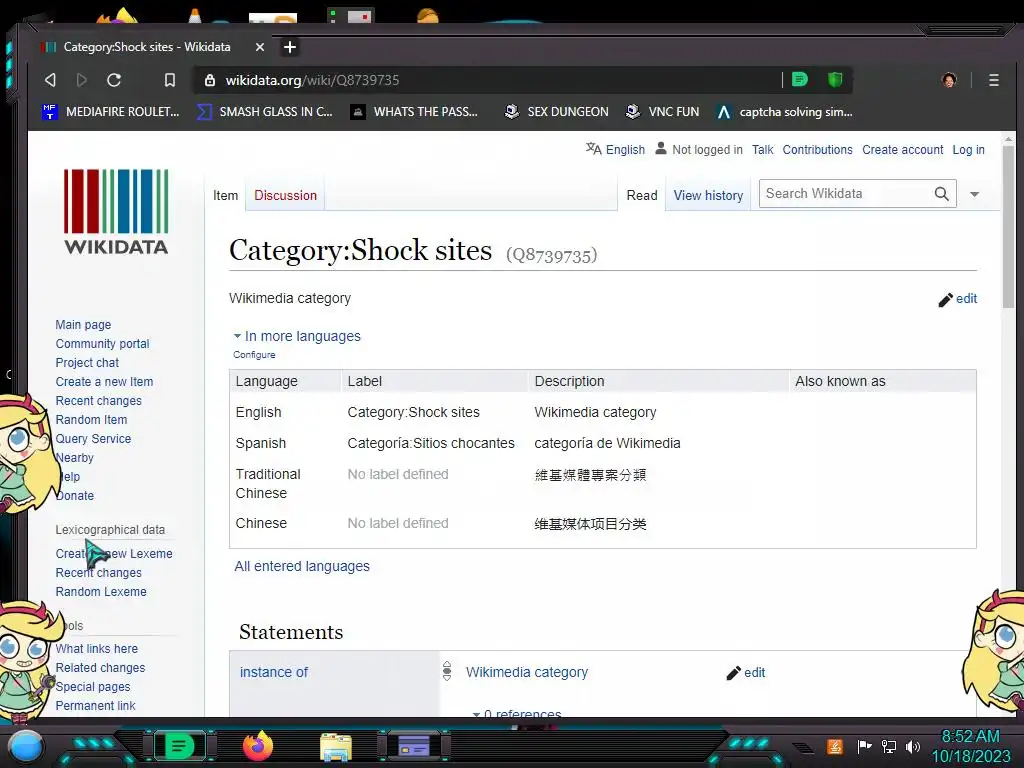The width and height of the screenshot is (1024, 768).
Task: Click the rank selector icon beside Wikimedia category
Action: (x=447, y=671)
